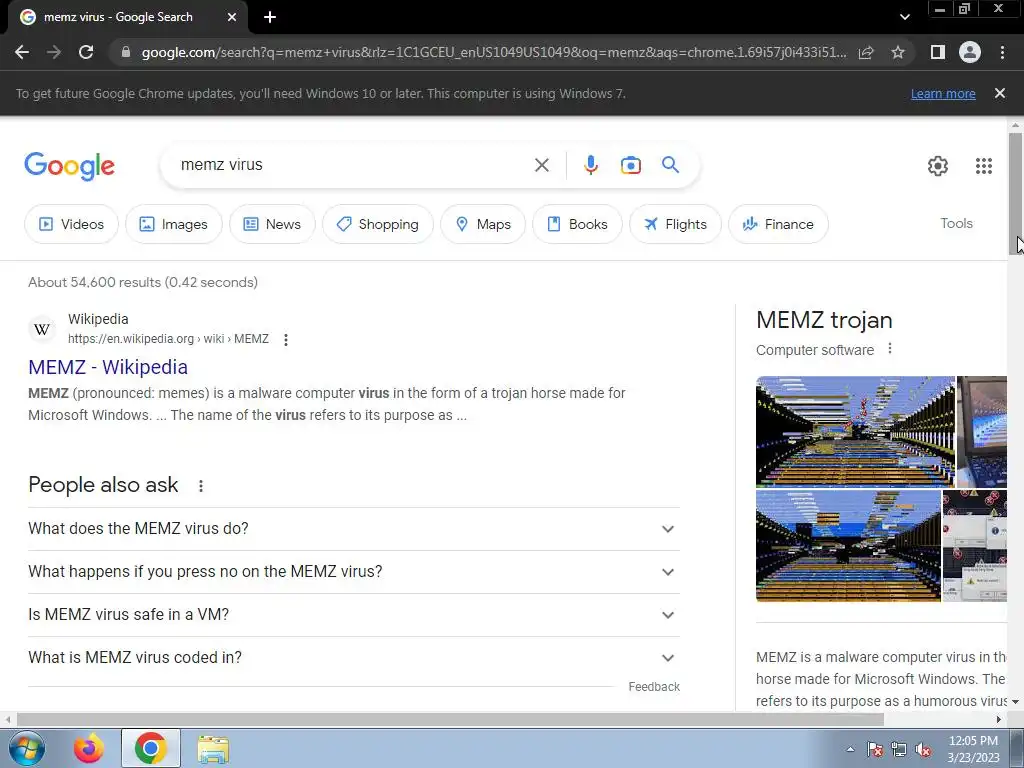Switch to the Finance results tab

pos(778,224)
